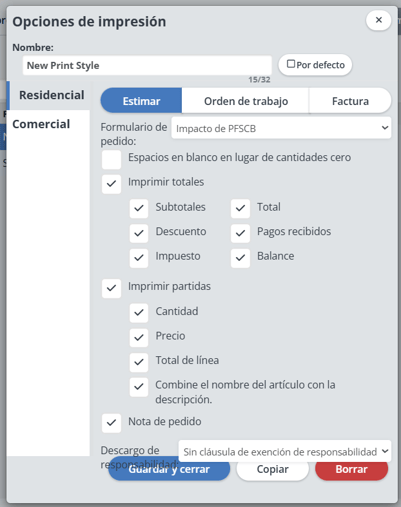Click the red Borrar button

[352, 469]
